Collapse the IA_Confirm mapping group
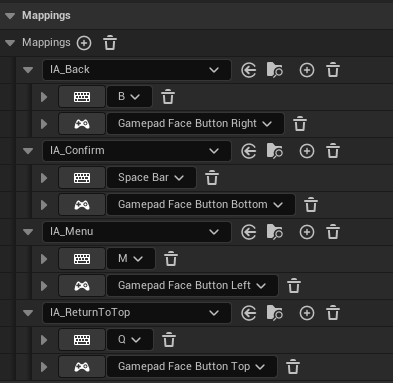393x383 pixels. click(x=28, y=151)
